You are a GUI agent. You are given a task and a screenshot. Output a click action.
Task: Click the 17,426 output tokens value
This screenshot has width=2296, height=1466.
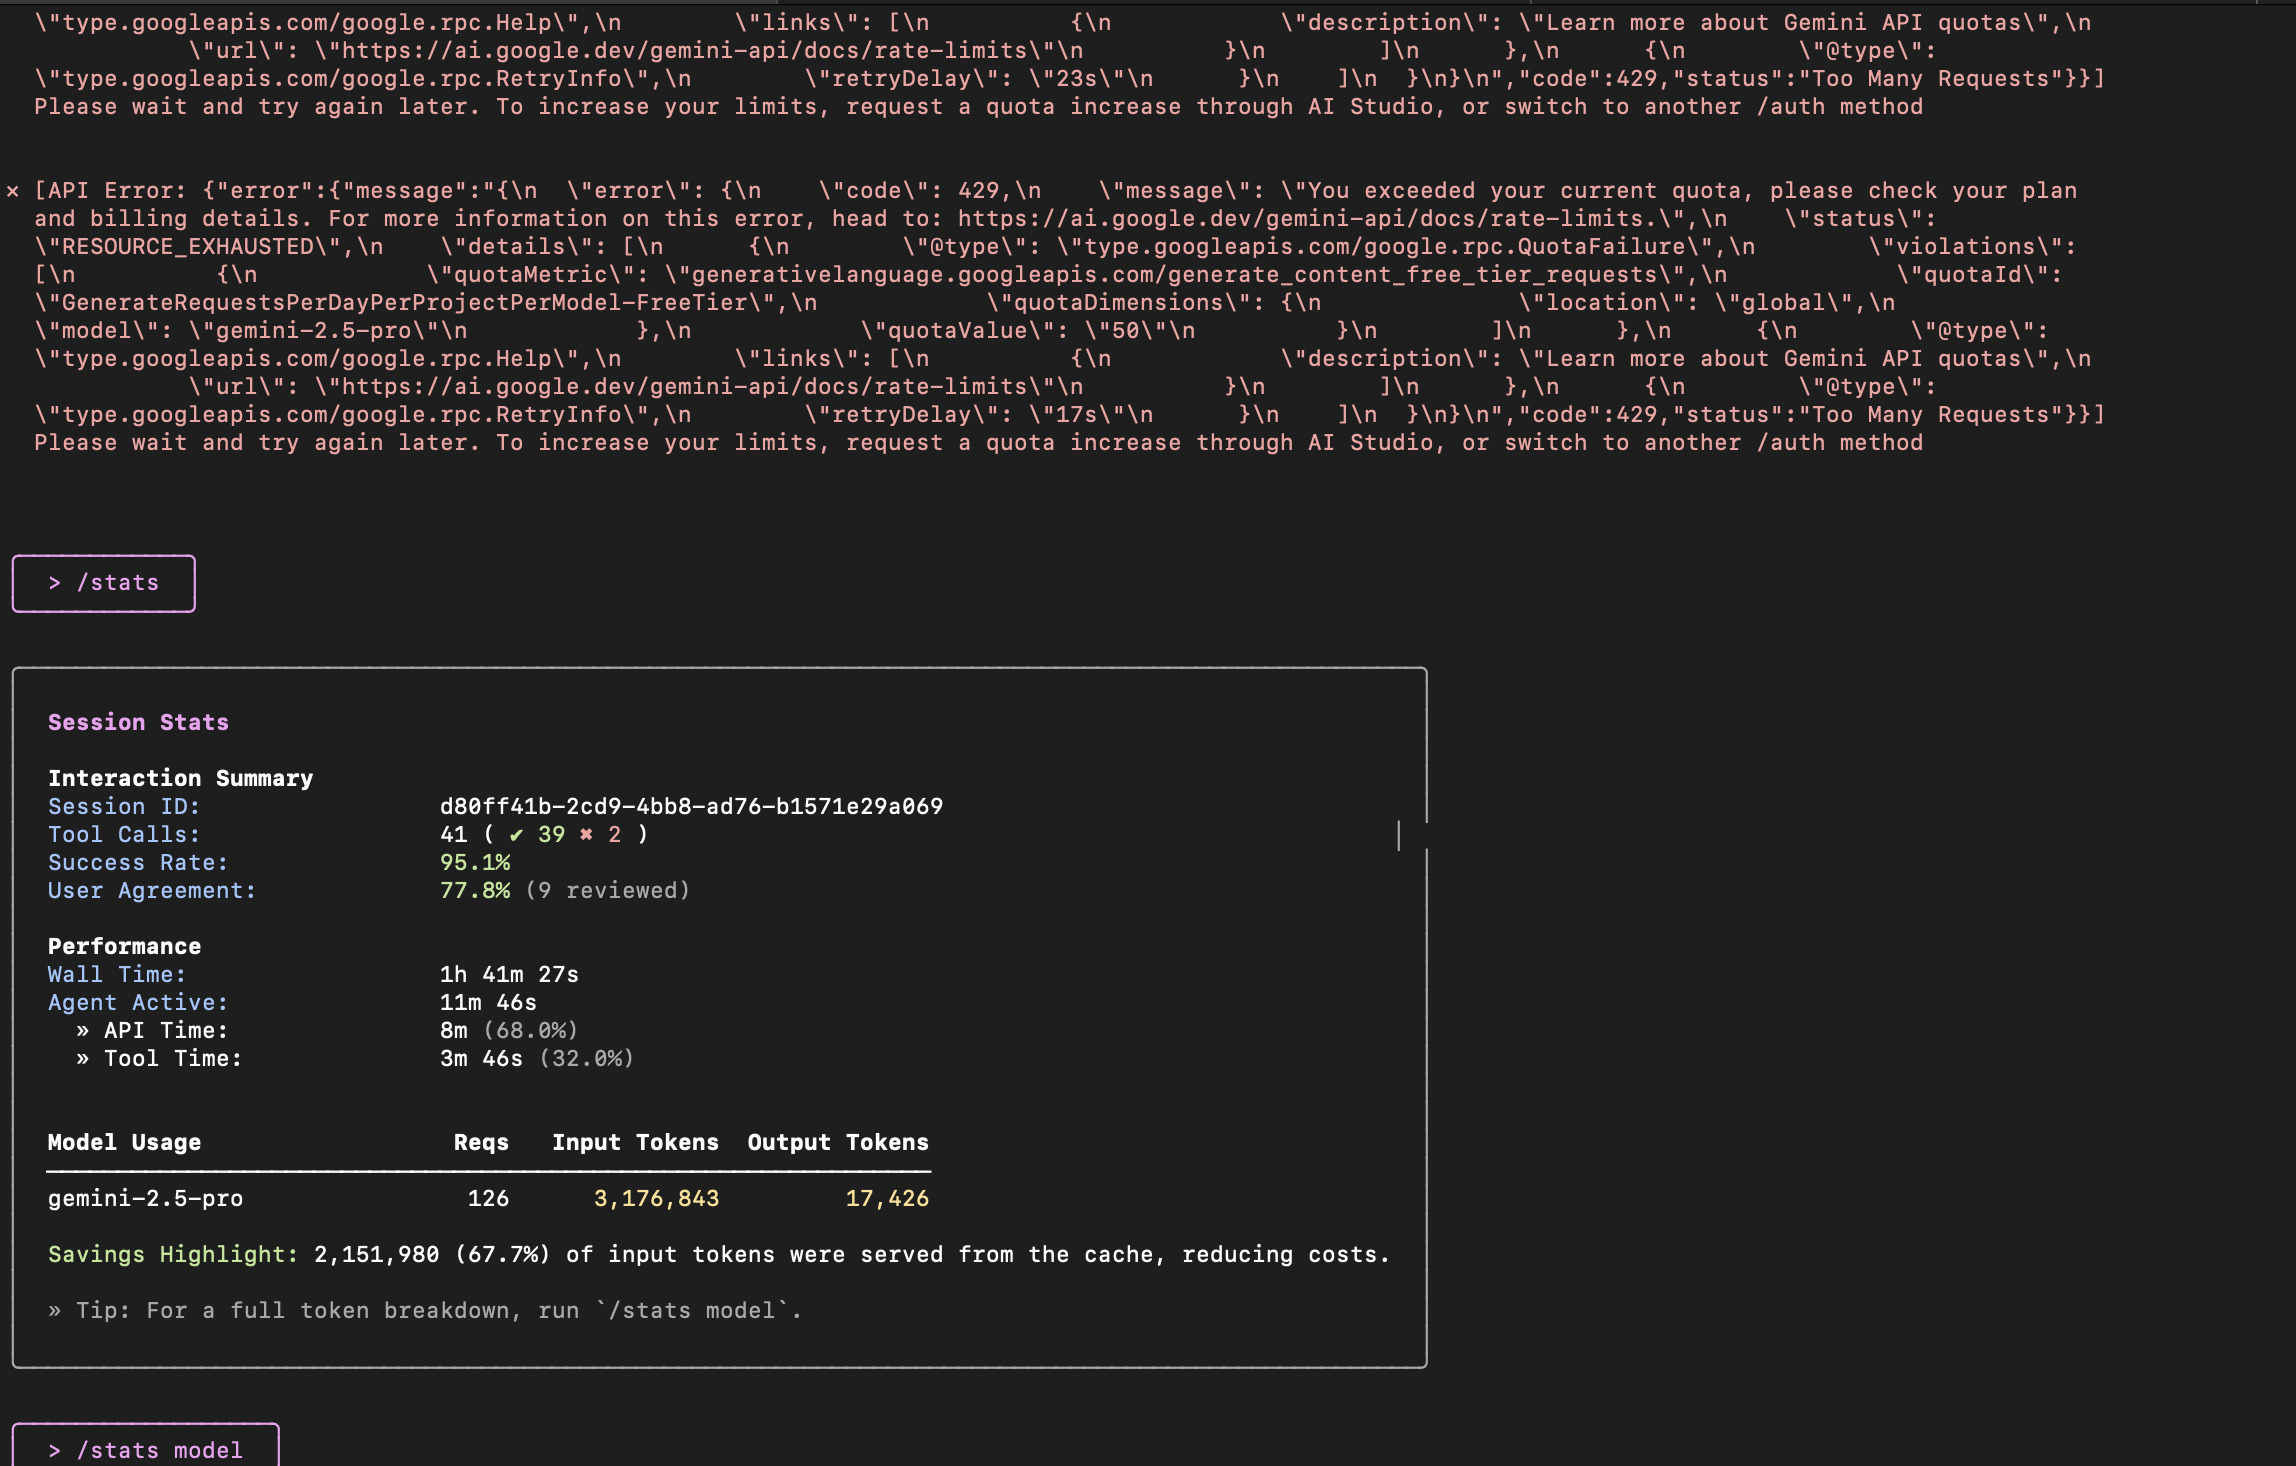point(887,1198)
